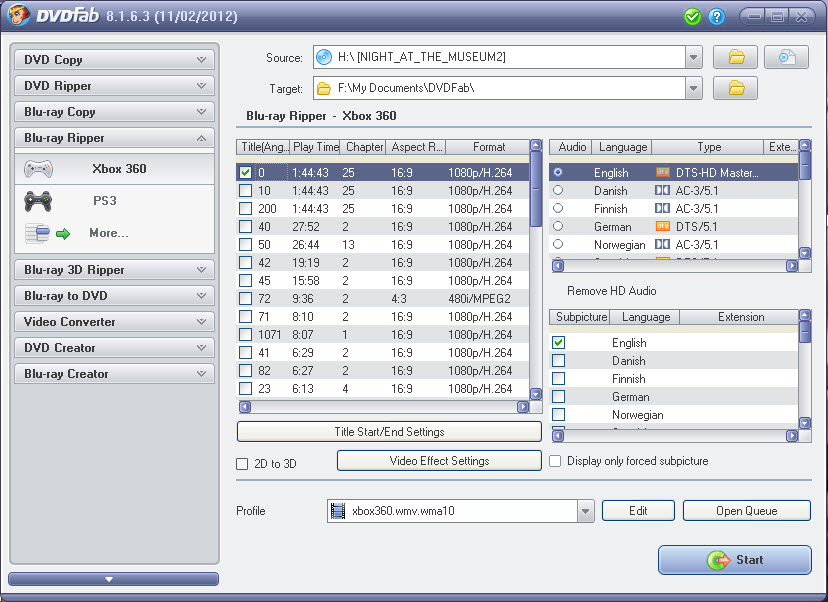This screenshot has height=602, width=828.
Task: Select the Danish audio radio button
Action: pos(558,190)
